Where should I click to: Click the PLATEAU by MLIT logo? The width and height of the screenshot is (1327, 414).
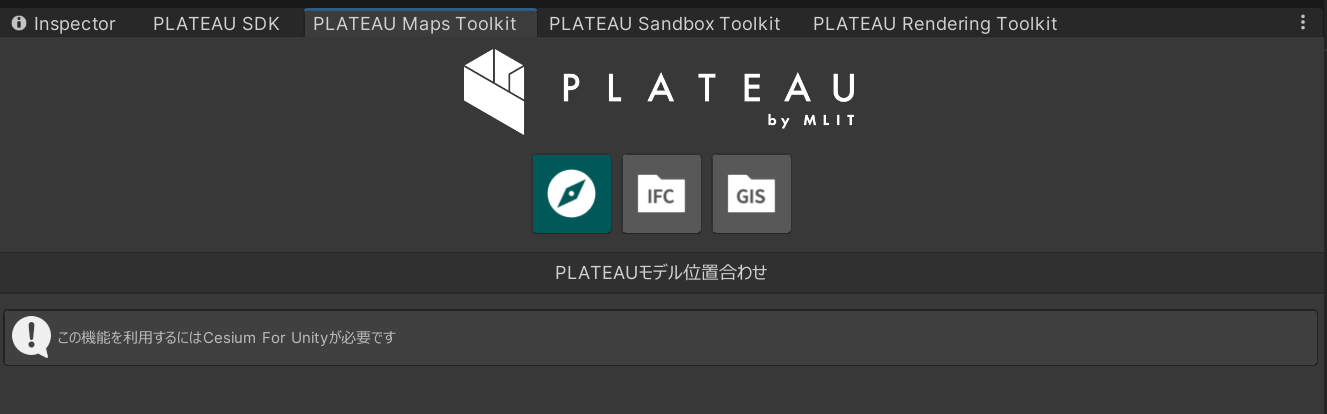click(x=660, y=92)
